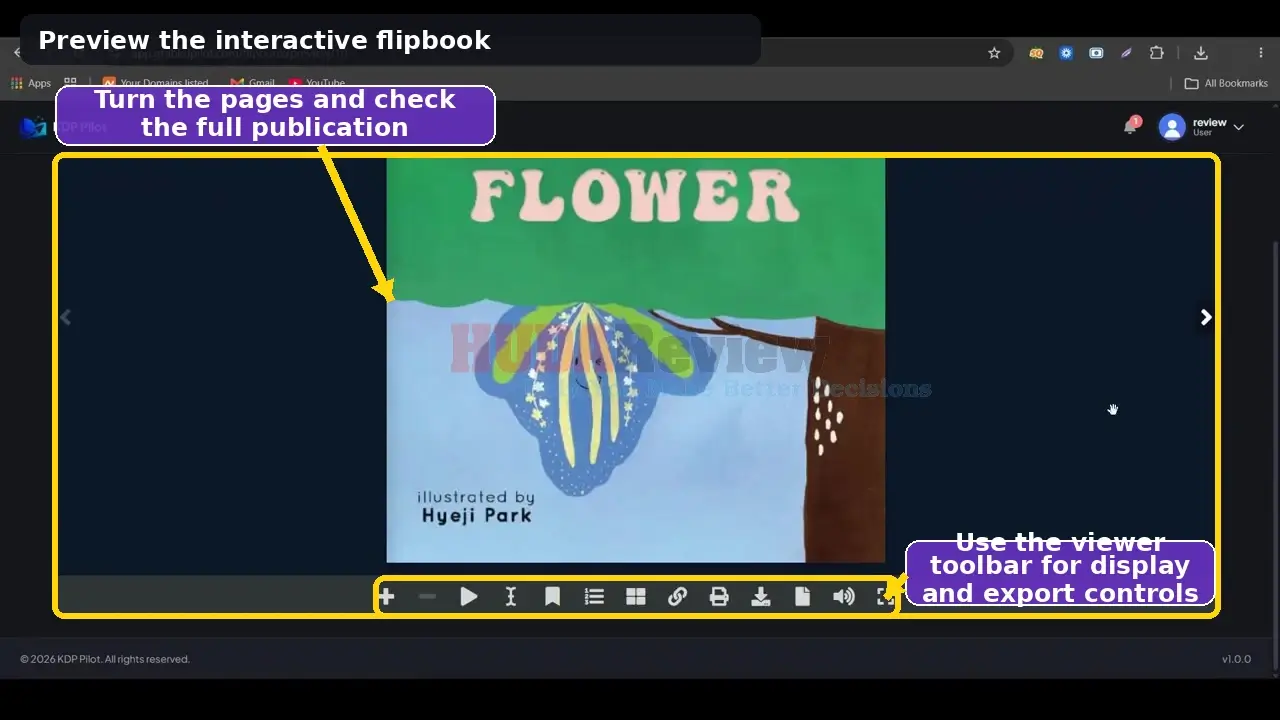
Task: Open the All Bookmarks folder
Action: click(x=1226, y=83)
